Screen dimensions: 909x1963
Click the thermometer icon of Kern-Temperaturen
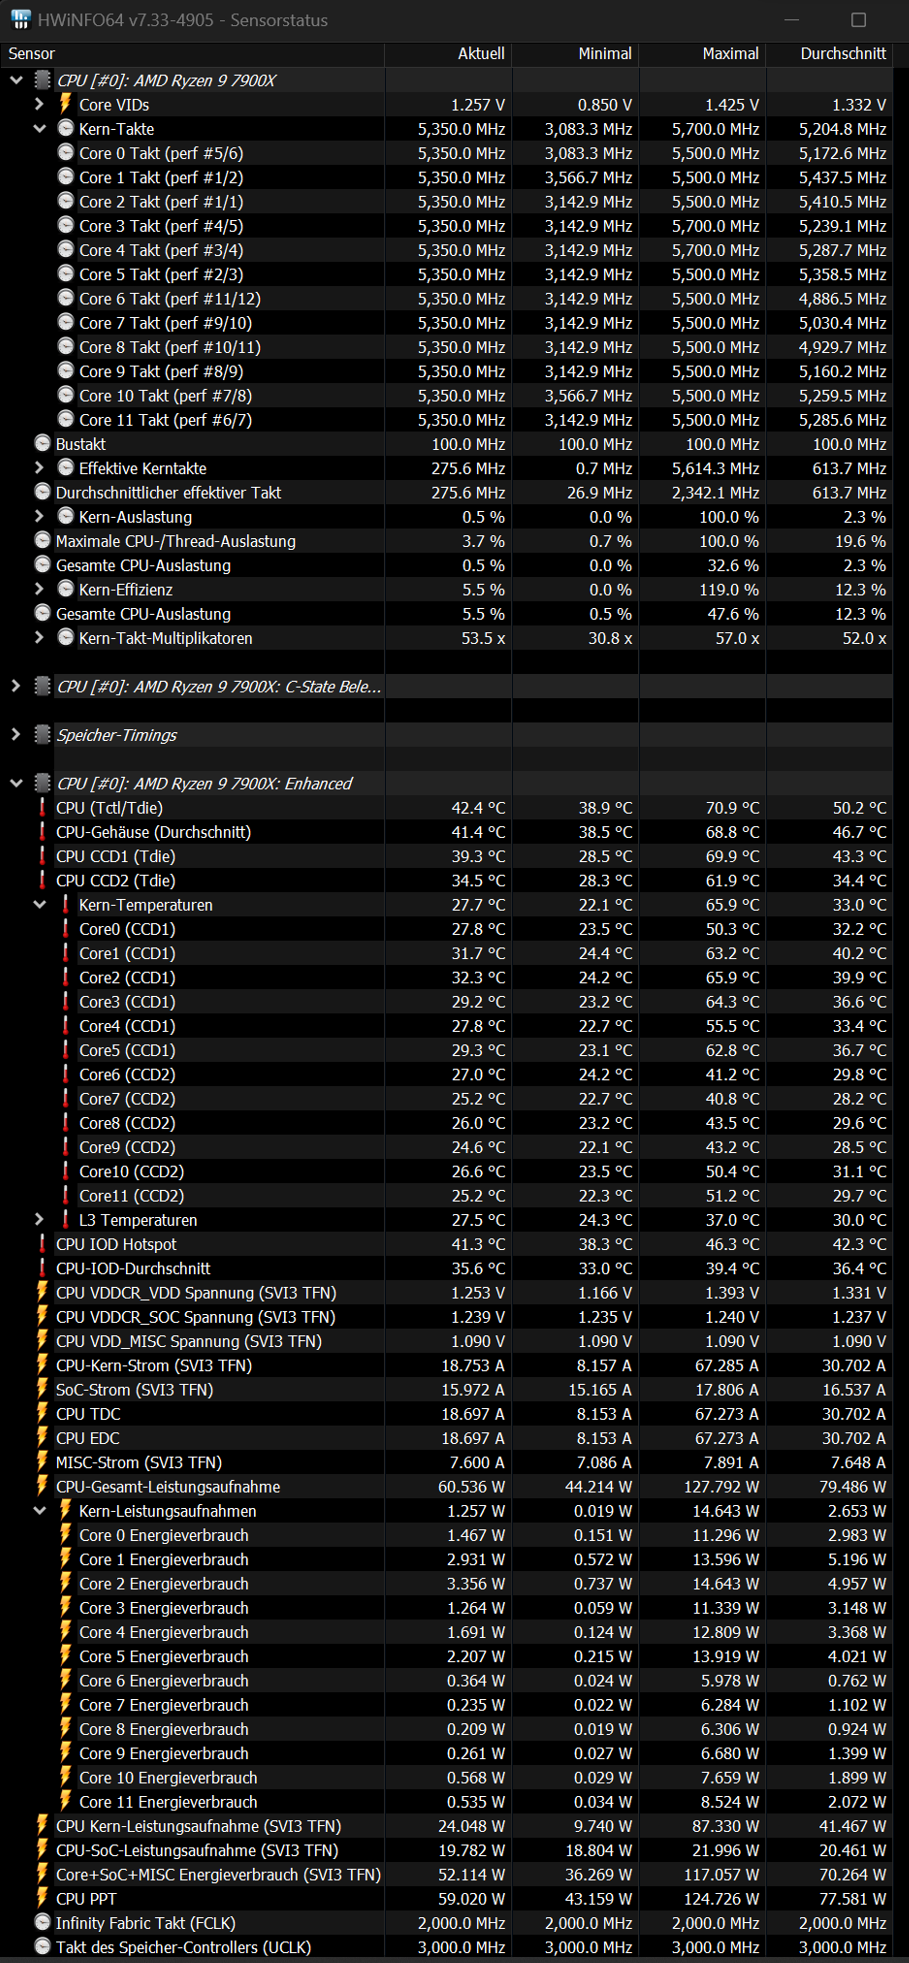[x=66, y=904]
